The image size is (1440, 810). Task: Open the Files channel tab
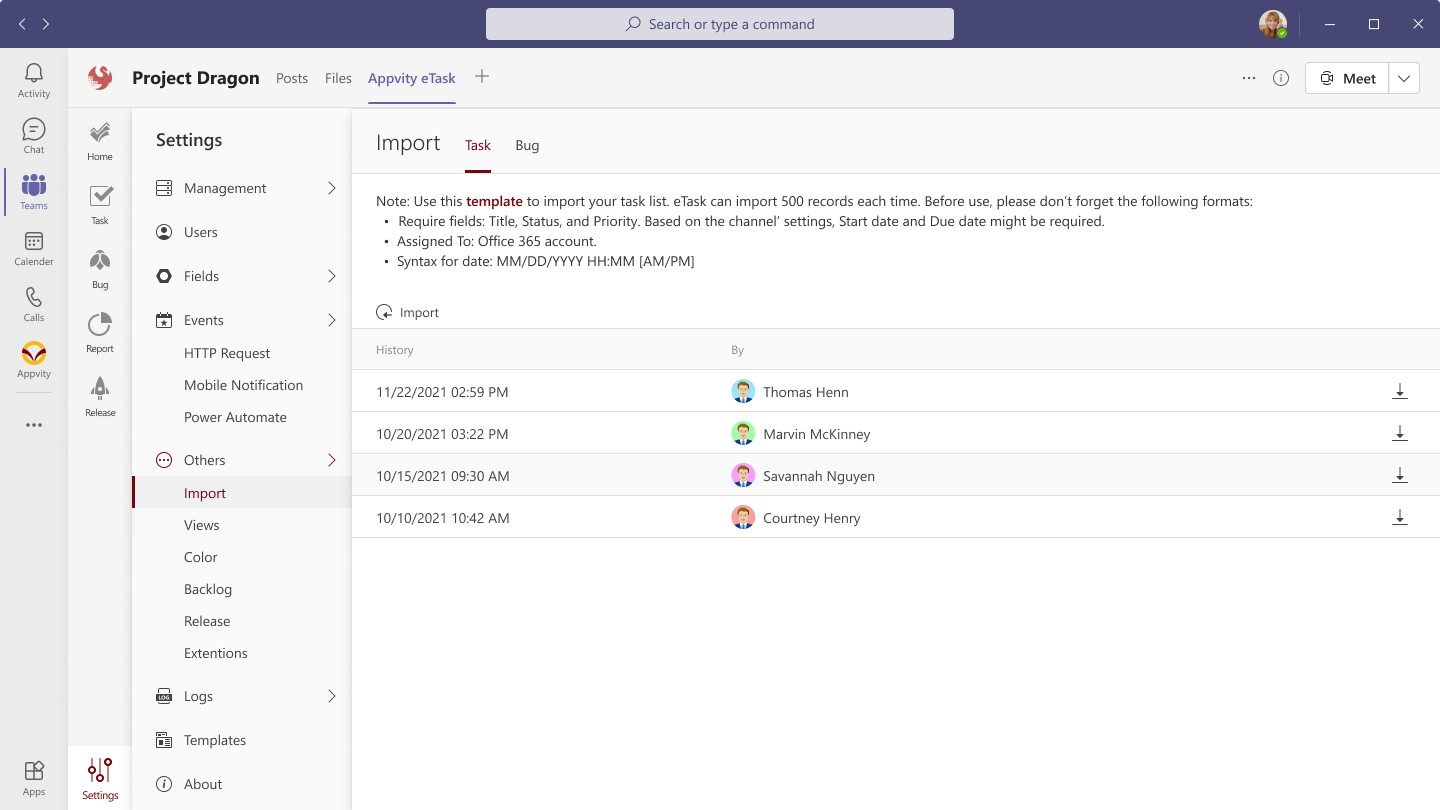[x=338, y=78]
